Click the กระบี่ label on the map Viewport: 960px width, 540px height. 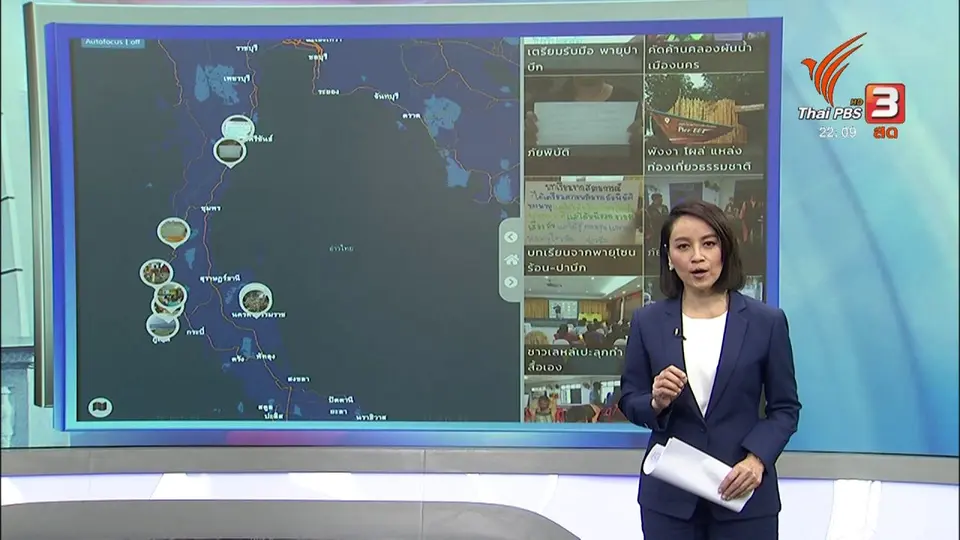click(x=195, y=331)
